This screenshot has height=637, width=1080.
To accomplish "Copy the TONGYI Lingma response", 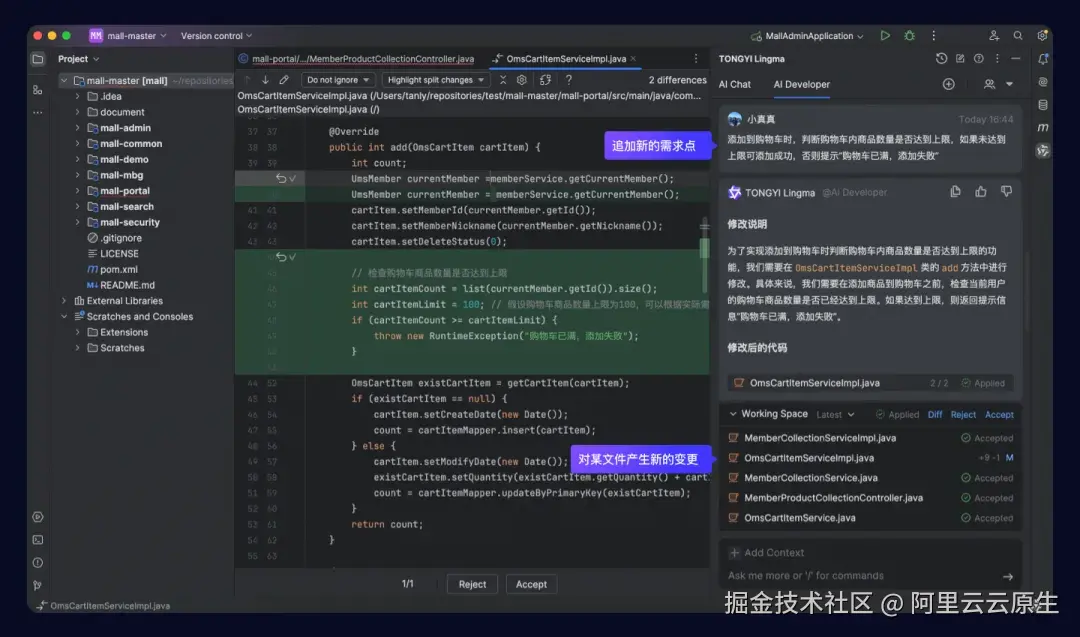I will tap(955, 192).
